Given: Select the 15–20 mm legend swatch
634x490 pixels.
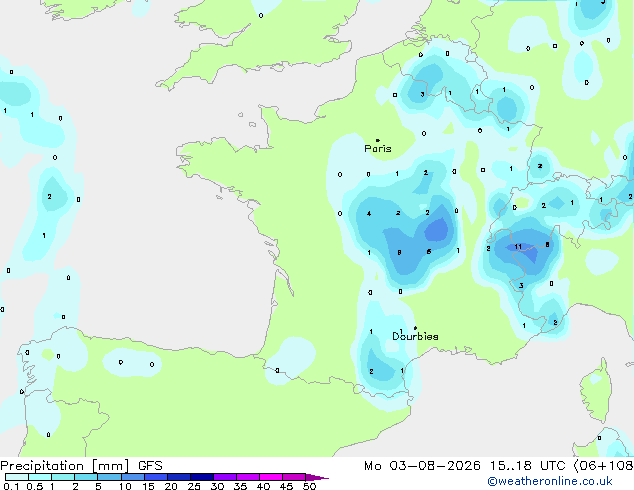Looking at the screenshot, I should [156, 477].
